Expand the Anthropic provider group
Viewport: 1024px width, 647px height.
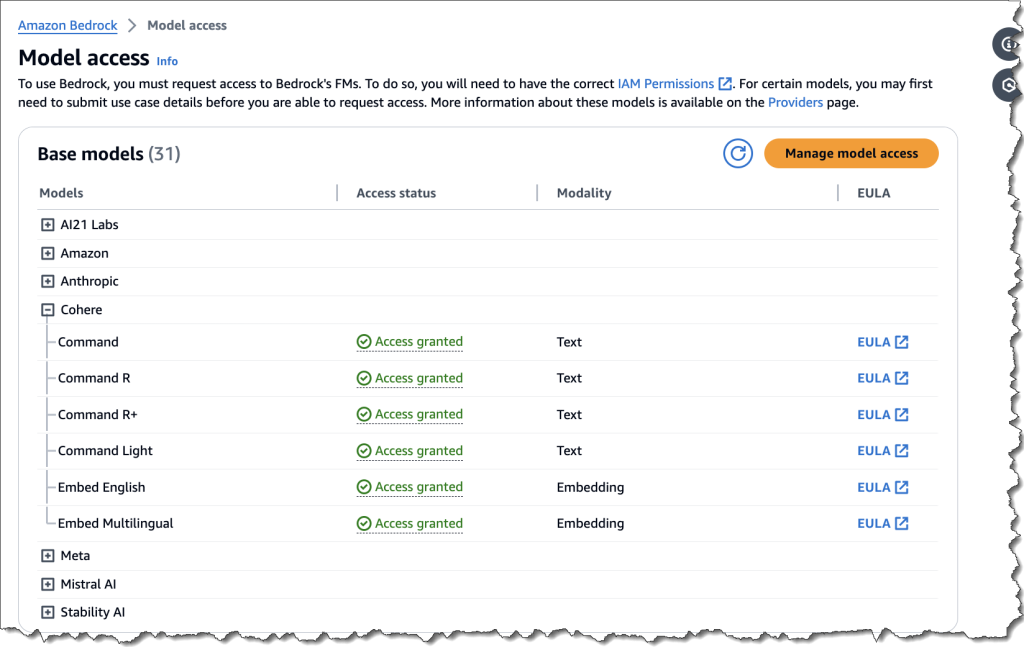coord(48,281)
